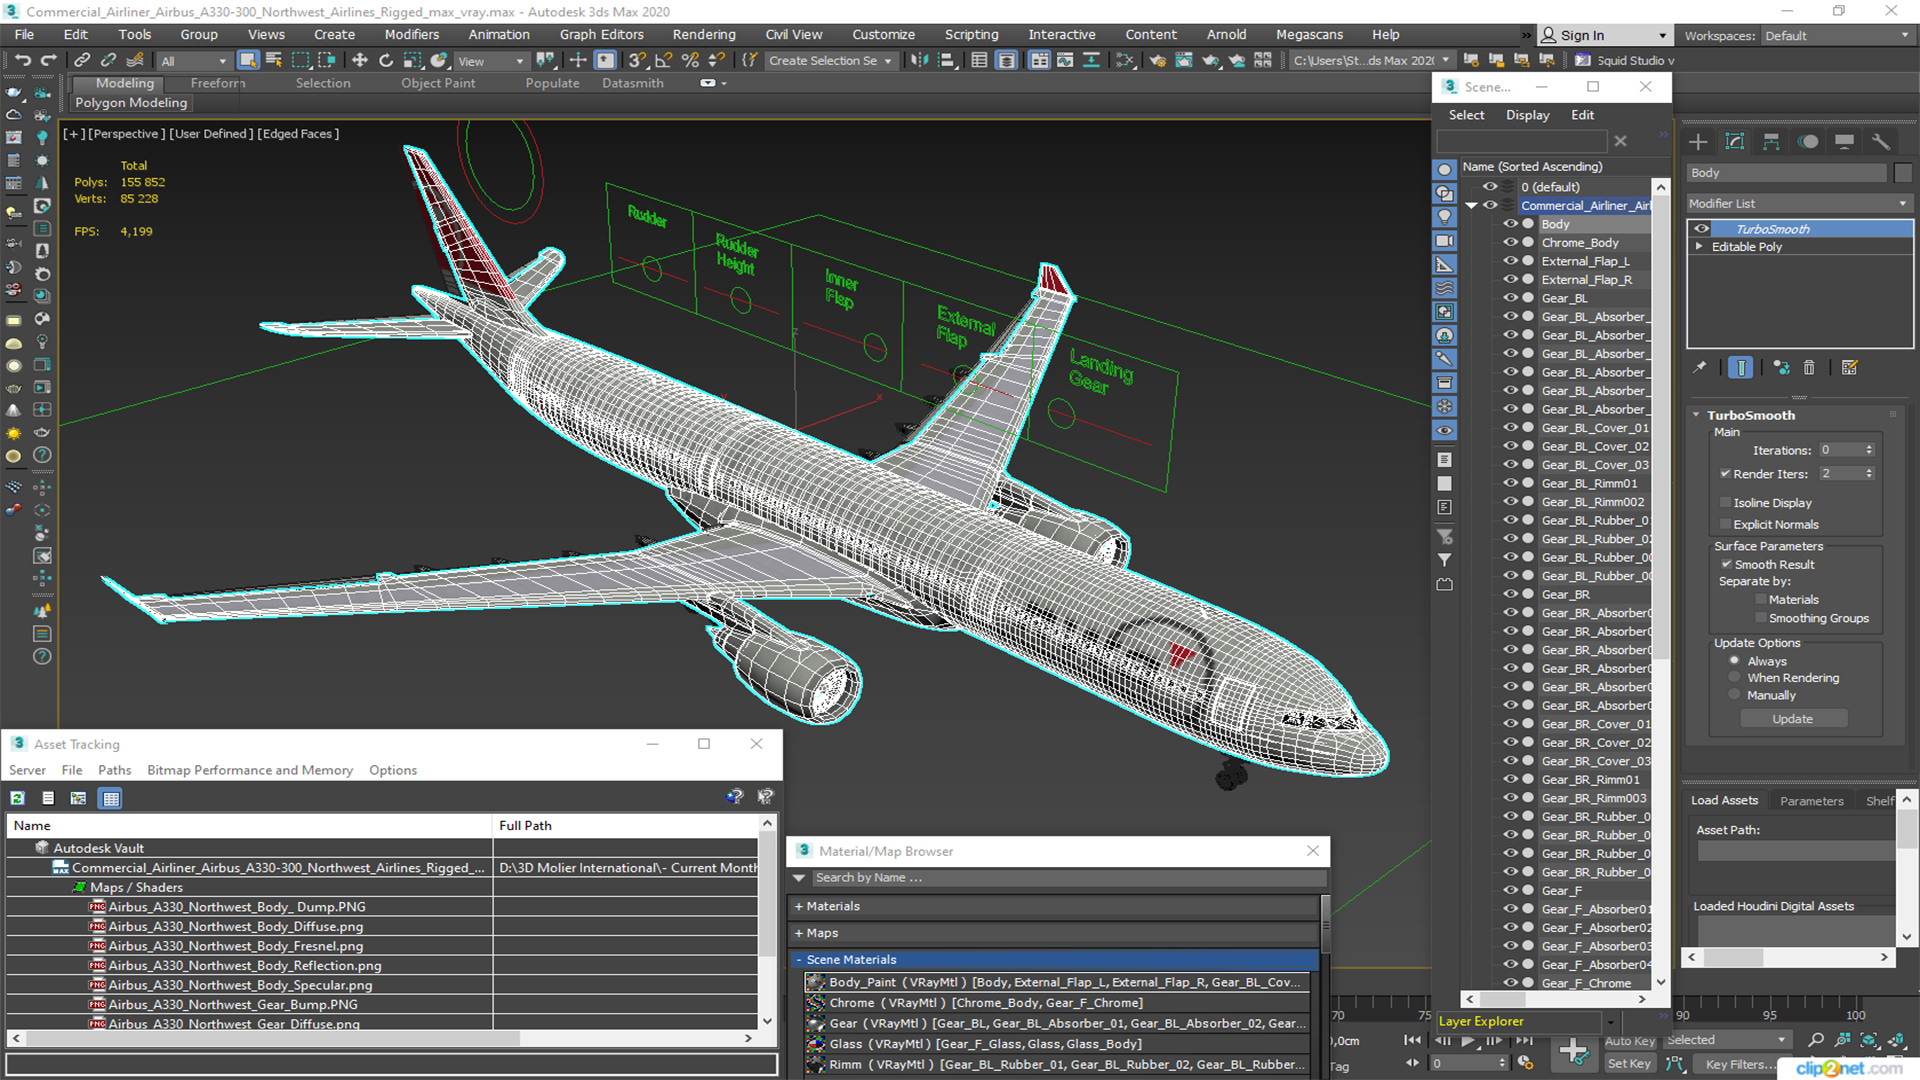Activate the Select and Link tool
1920x1080 pixels.
[82, 60]
